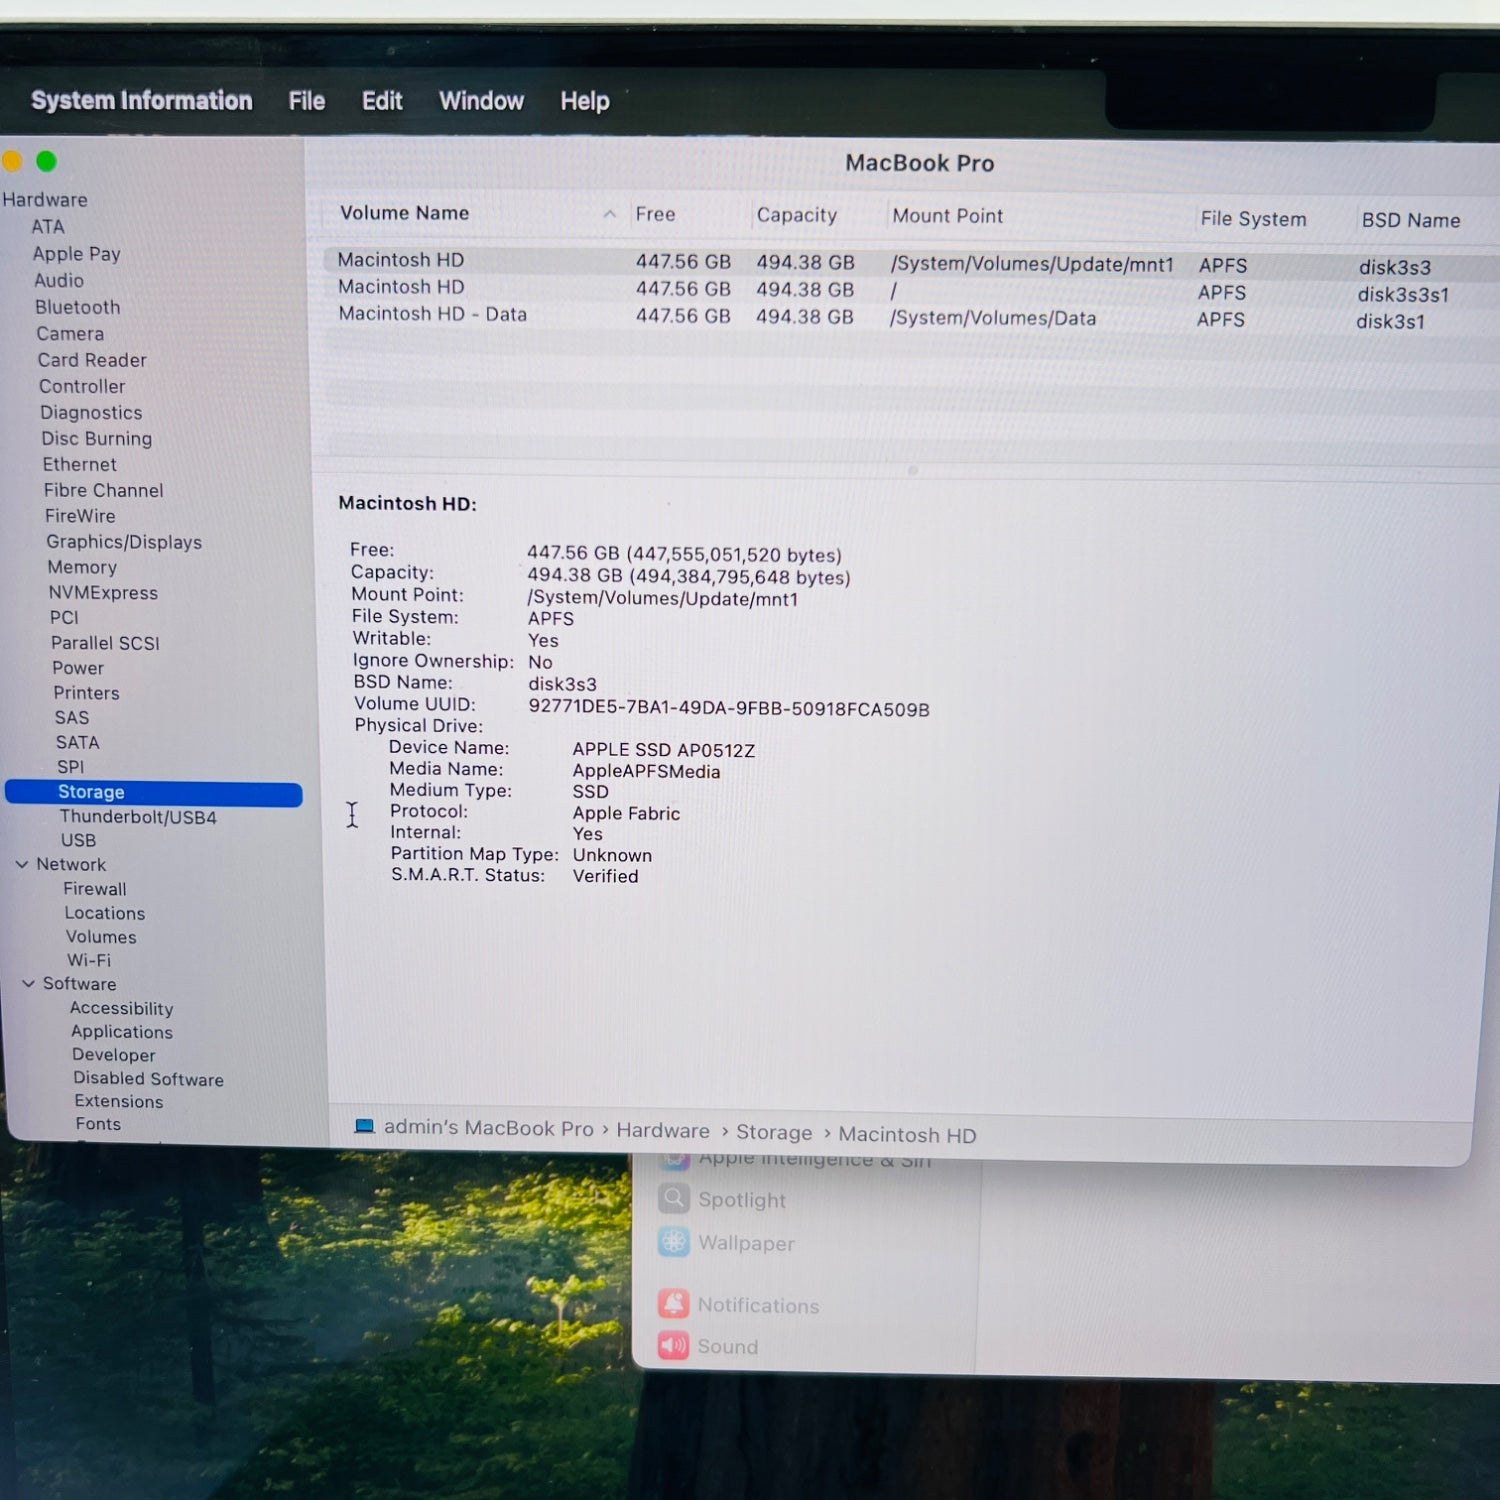Toggle sort arrow on Volume Name column

[x=609, y=214]
